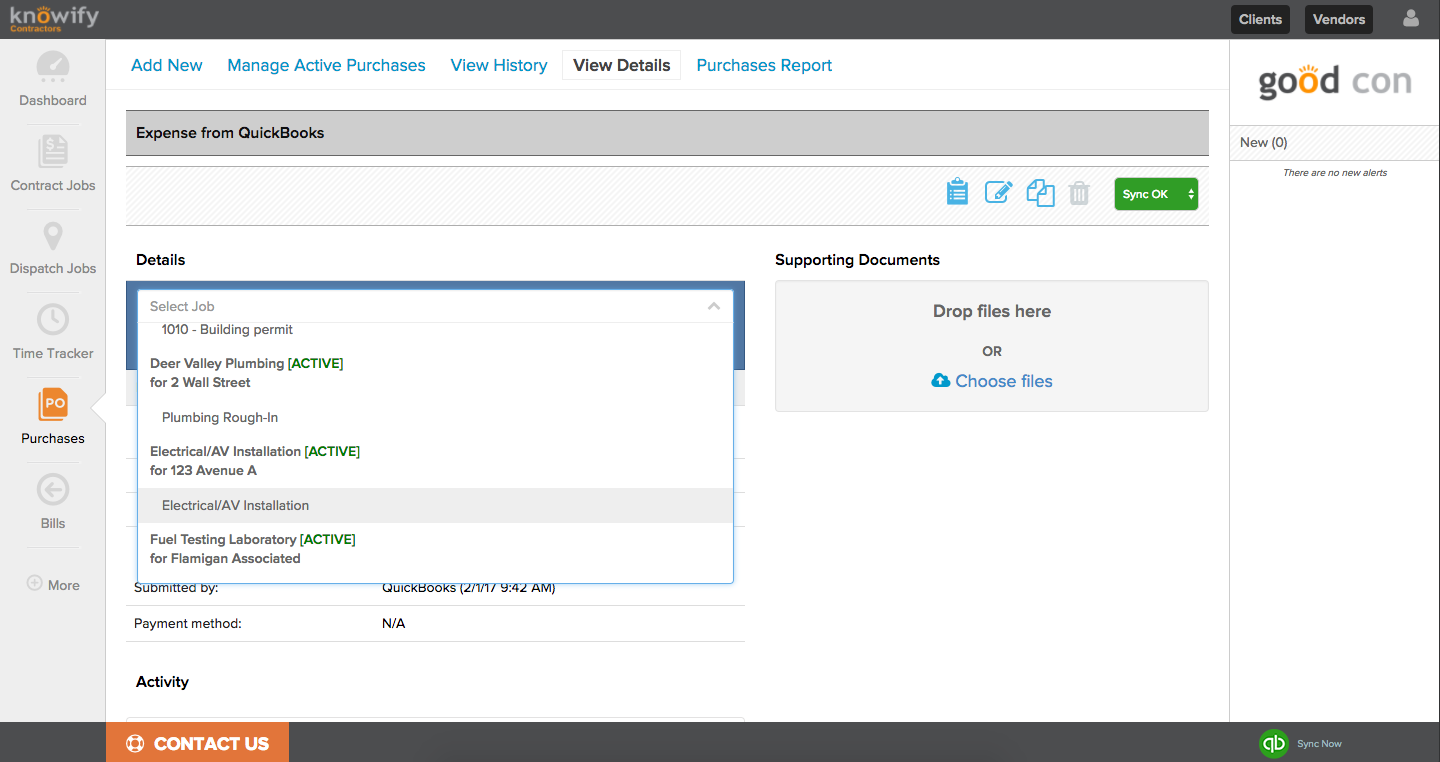
Task: Go to Dispatch Jobs via sidebar pin icon
Action: click(x=53, y=237)
